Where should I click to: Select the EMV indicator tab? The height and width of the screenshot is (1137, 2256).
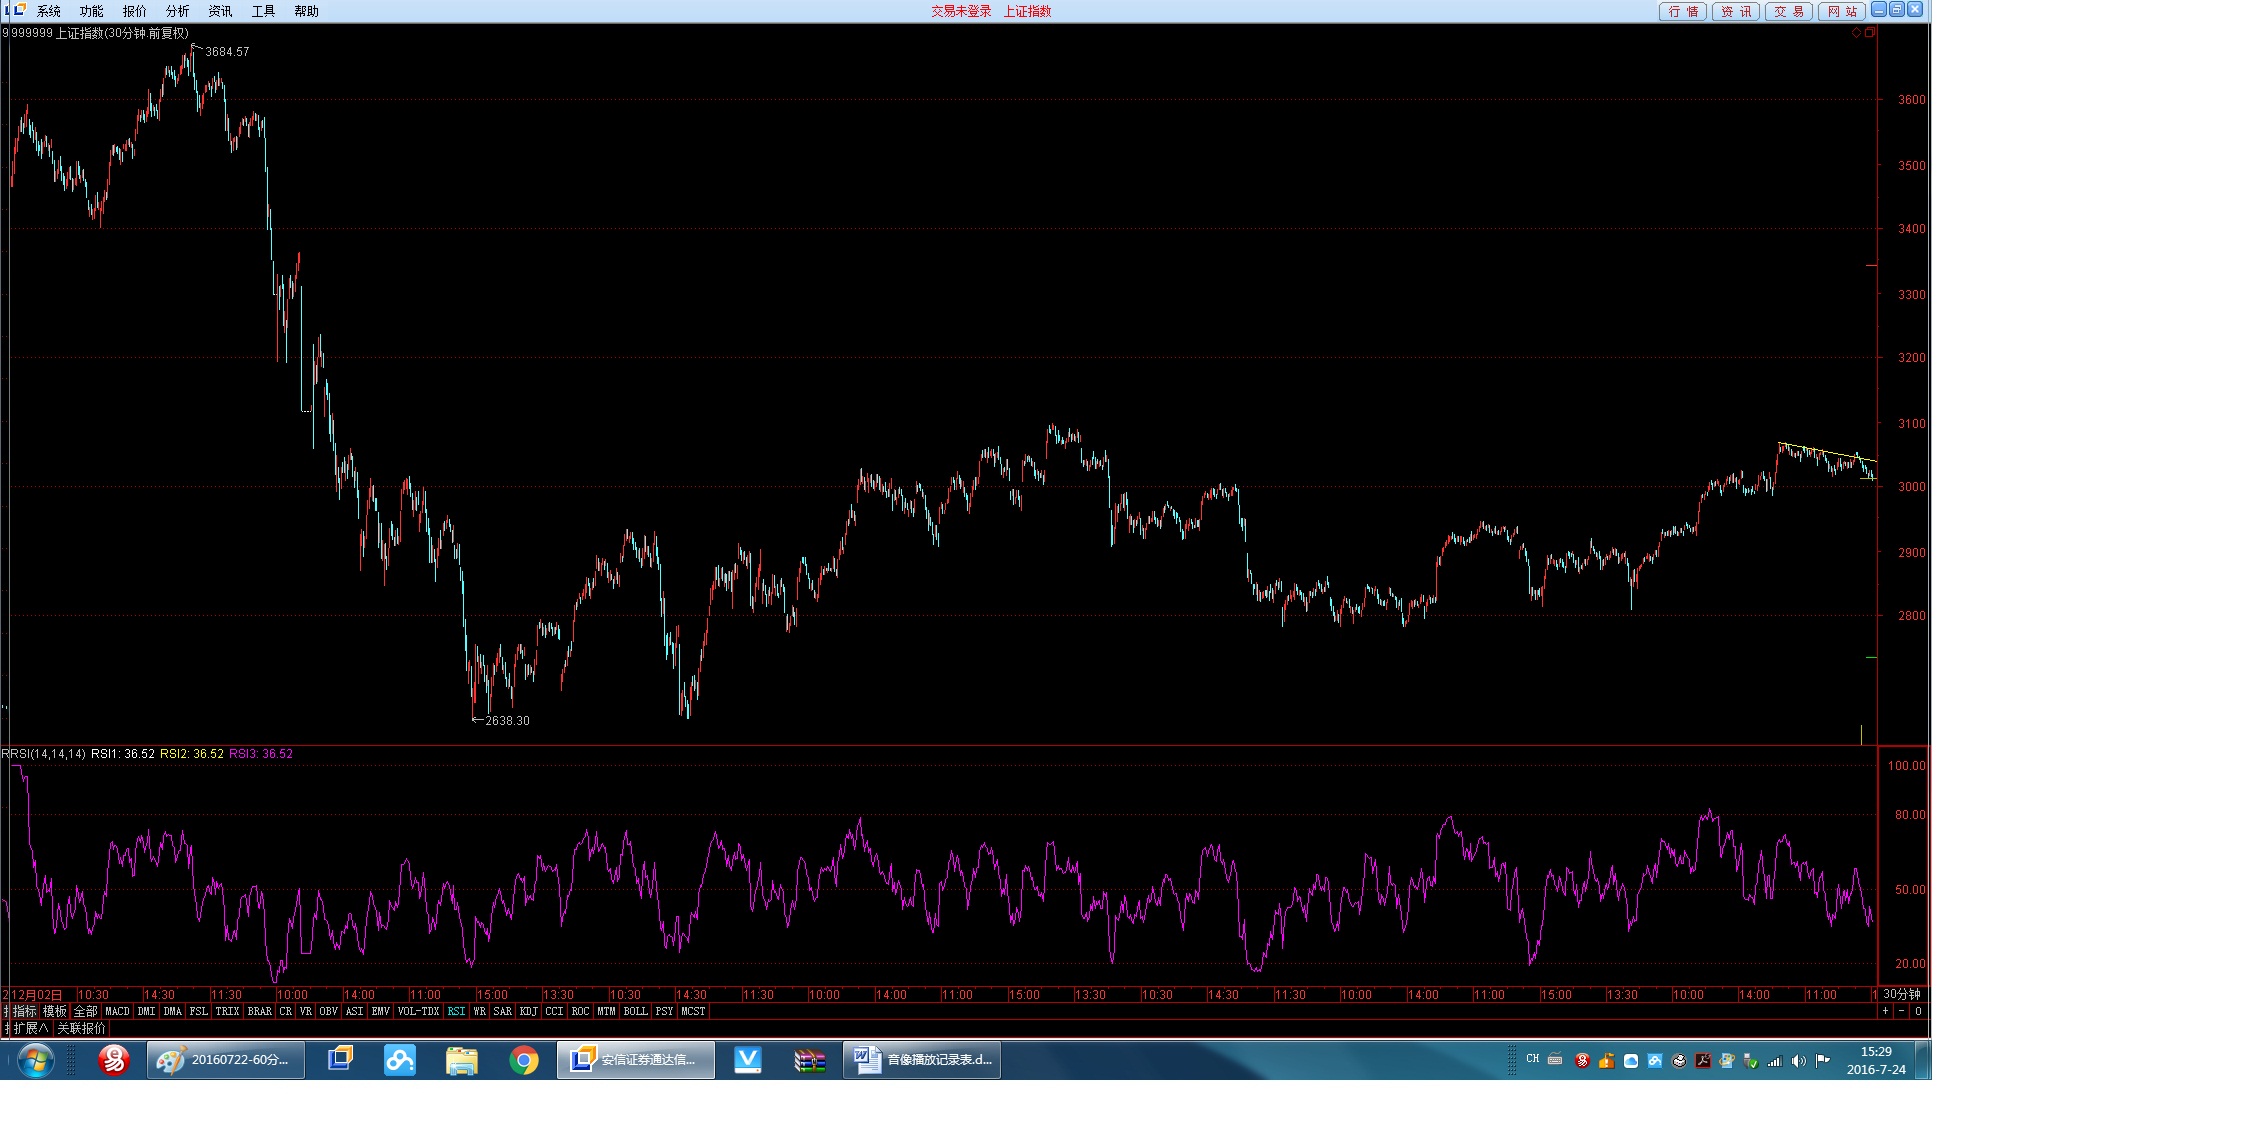pos(380,1011)
